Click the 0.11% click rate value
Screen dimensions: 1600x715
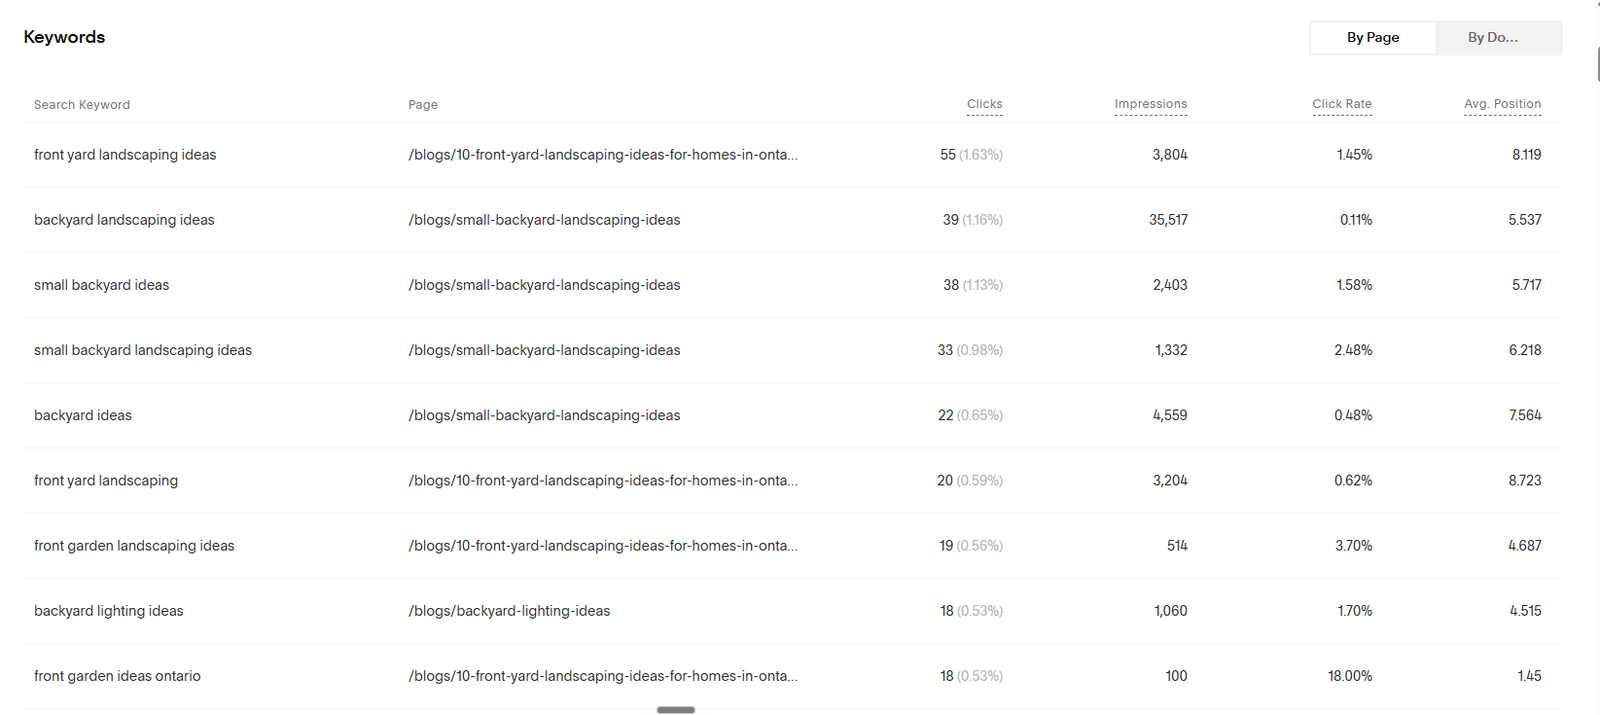[x=1356, y=220]
